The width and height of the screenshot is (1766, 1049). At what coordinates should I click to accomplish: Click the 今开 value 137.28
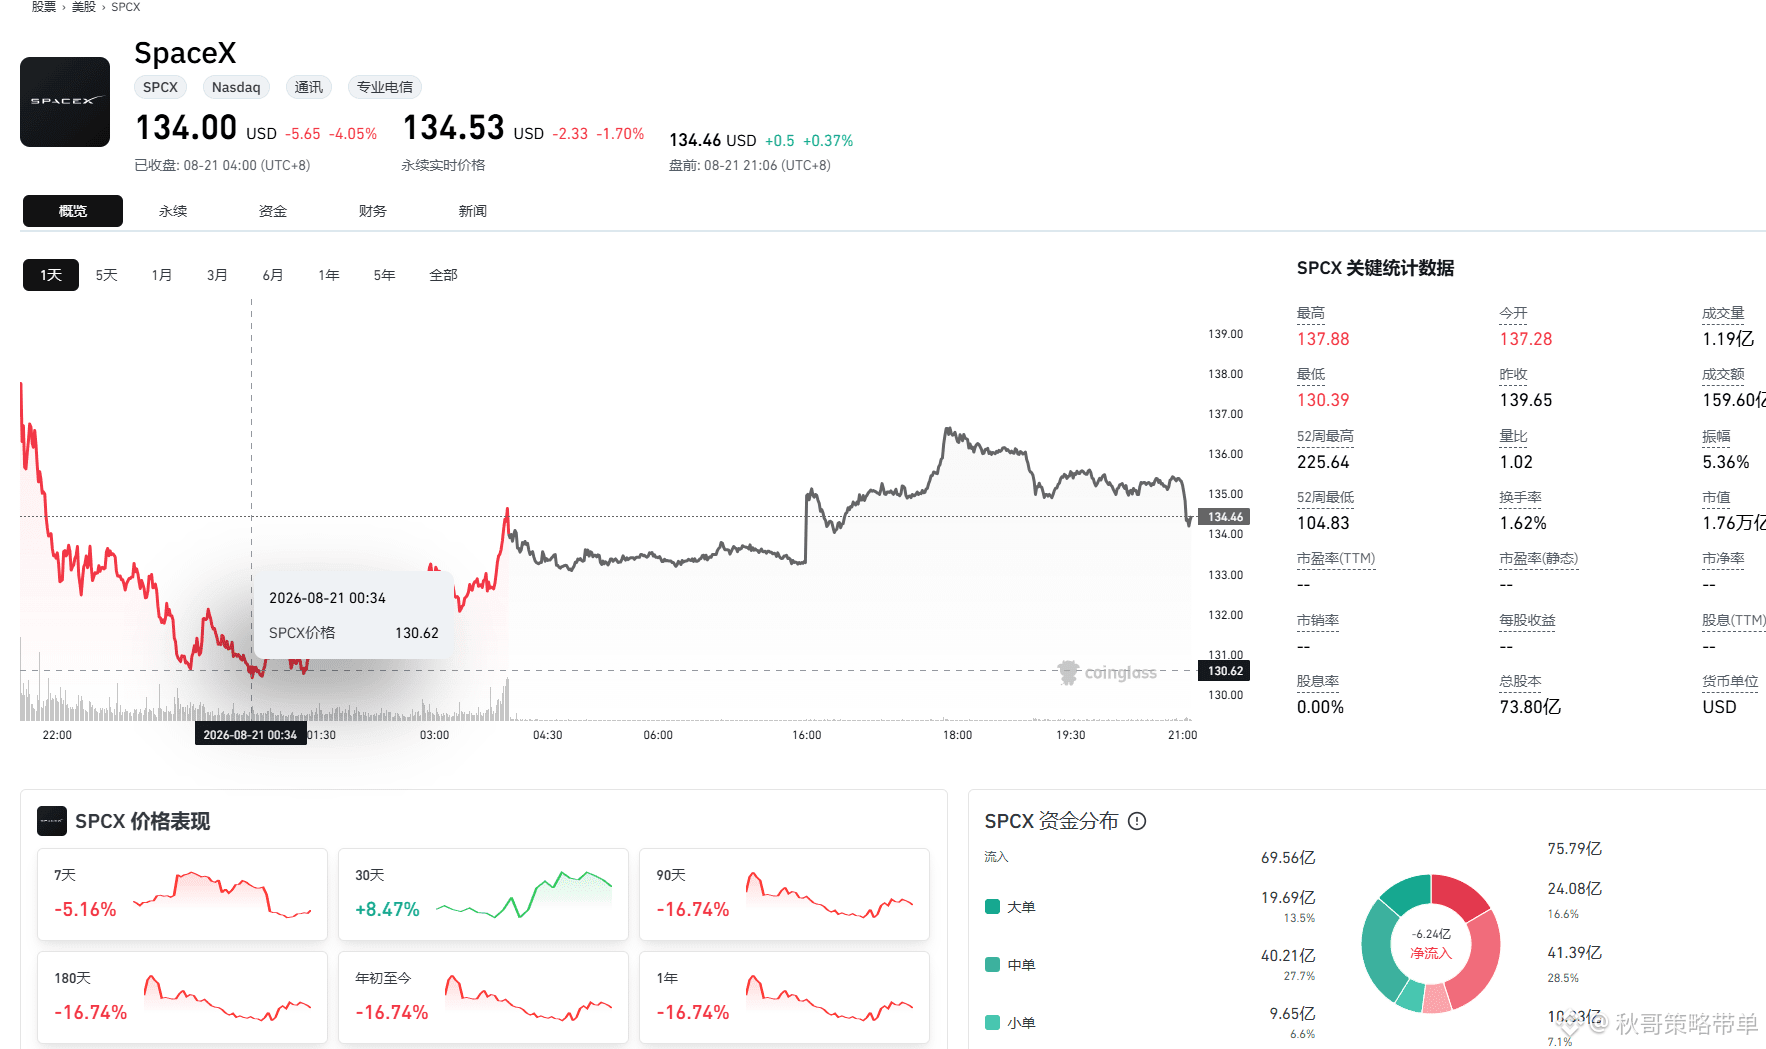click(x=1526, y=339)
